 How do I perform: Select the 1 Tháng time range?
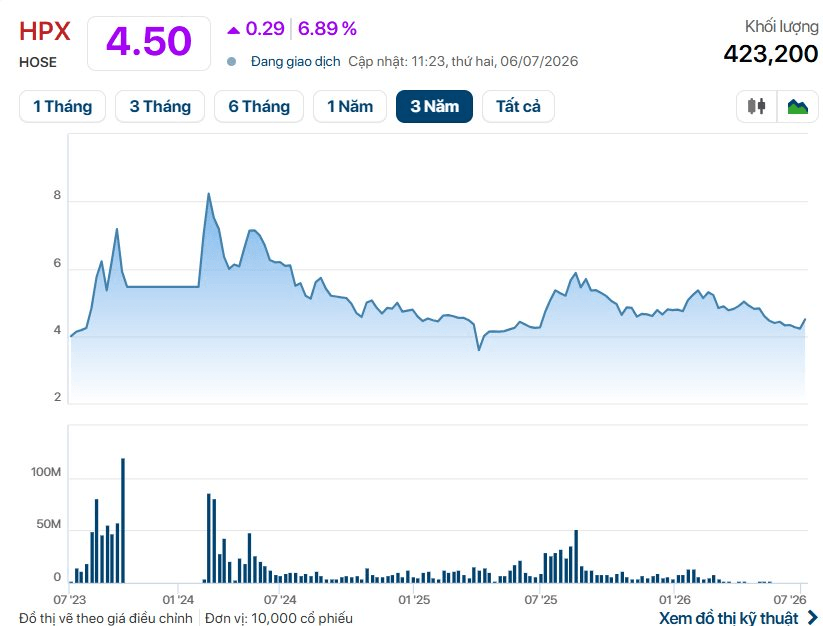[x=62, y=107]
